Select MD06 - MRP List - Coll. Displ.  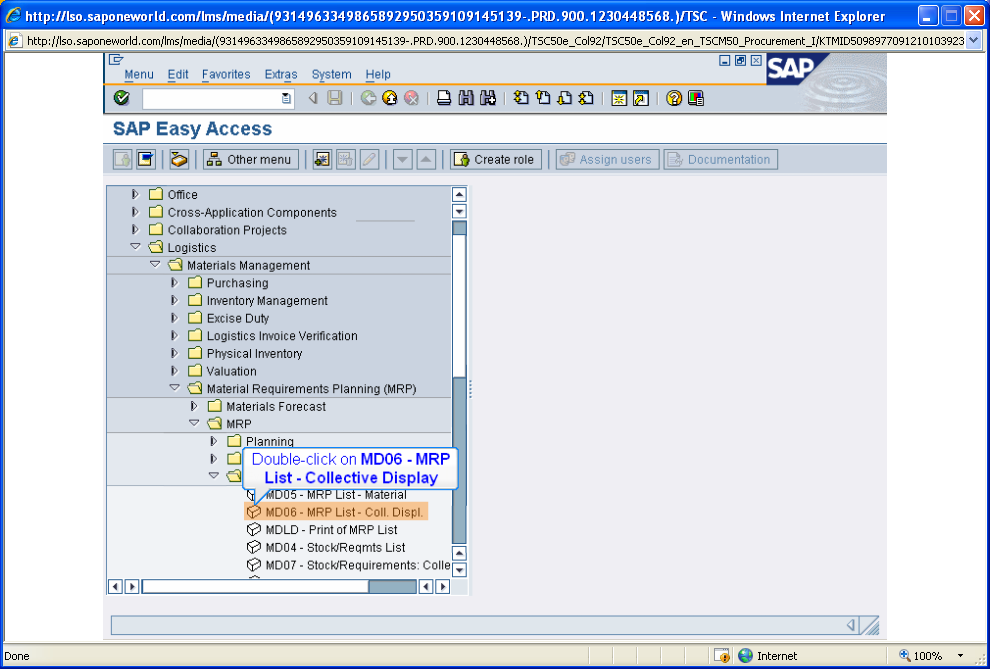(x=336, y=512)
